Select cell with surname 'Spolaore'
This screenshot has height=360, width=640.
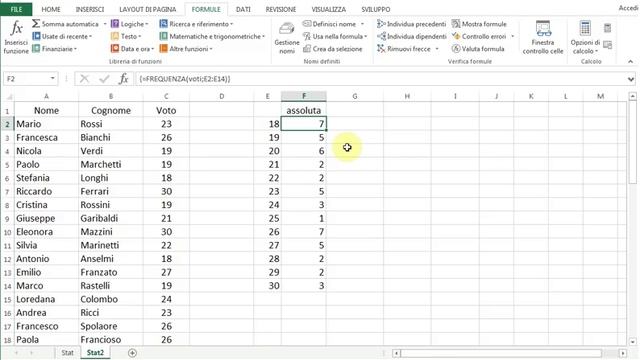tap(111, 326)
